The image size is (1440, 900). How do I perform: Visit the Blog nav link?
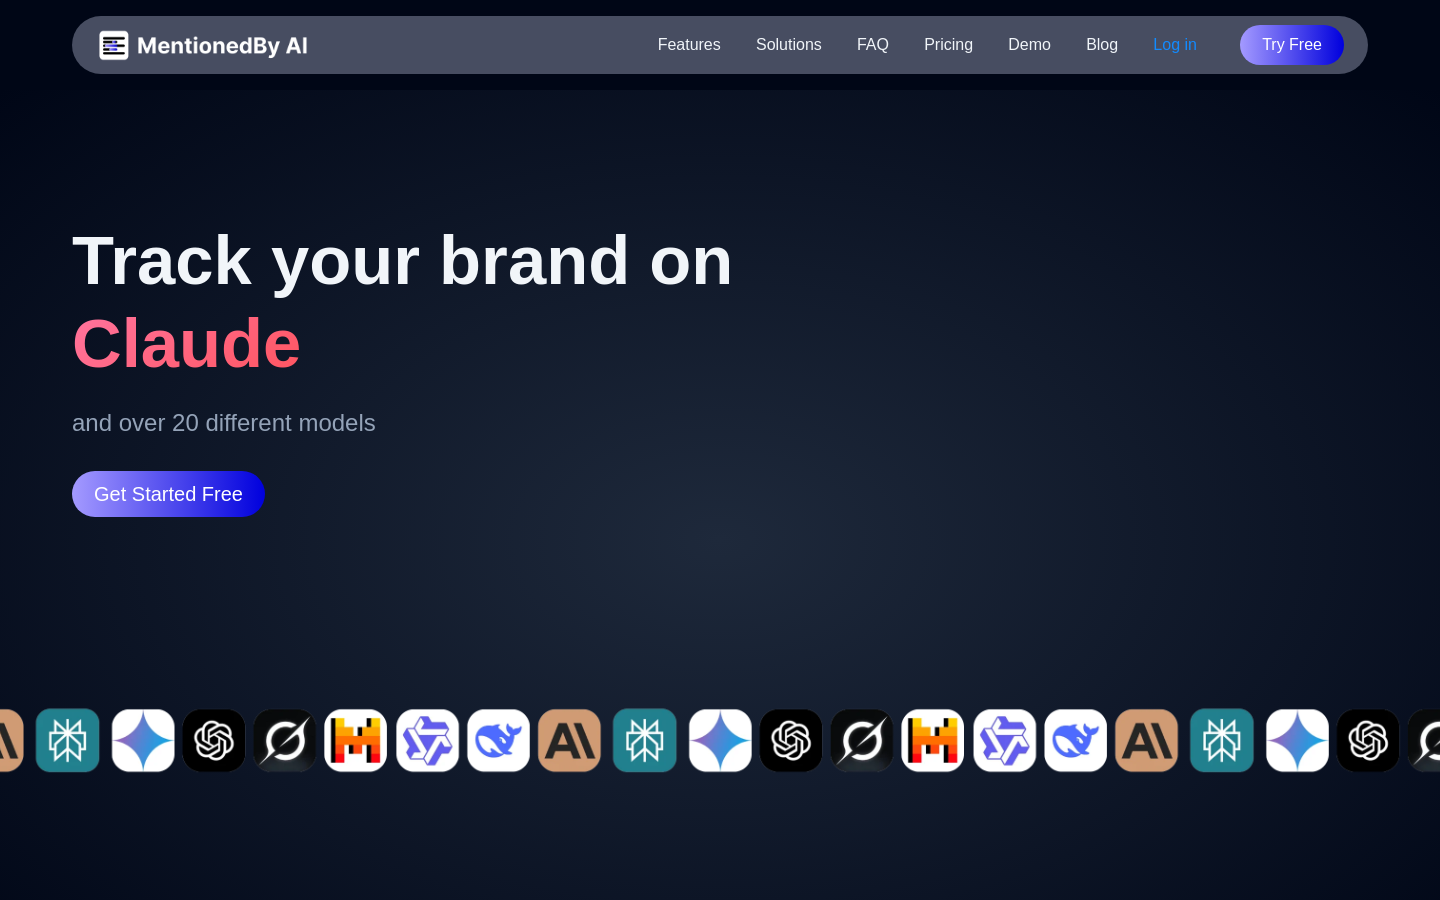tap(1102, 45)
